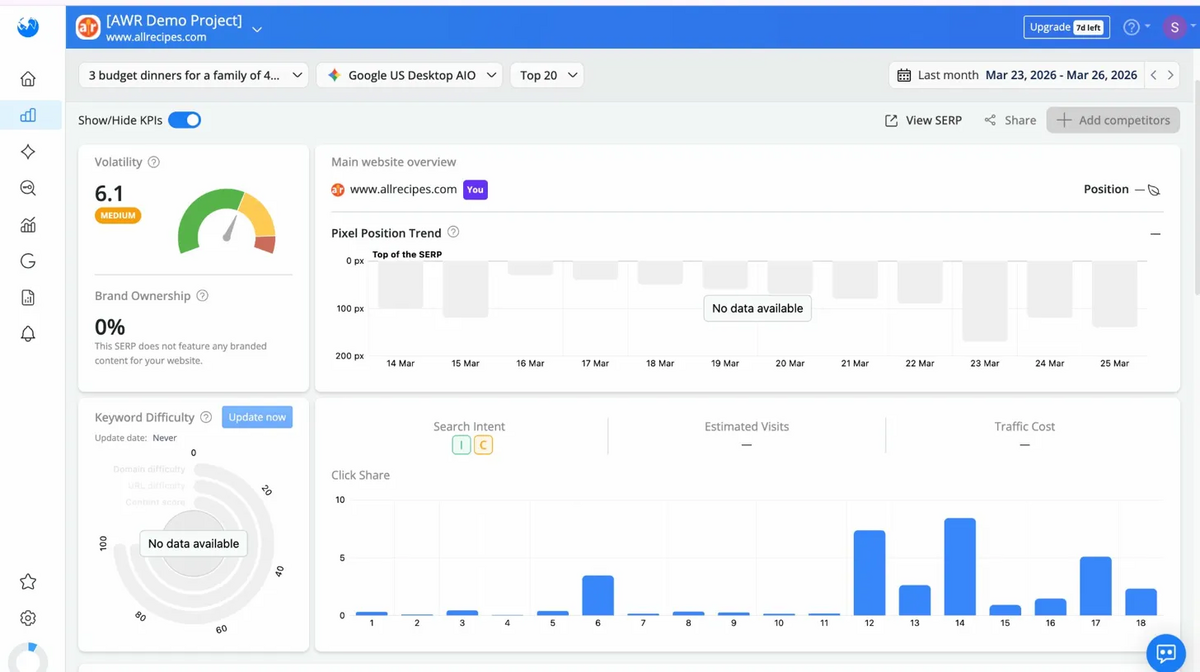This screenshot has width=1200, height=672.
Task: Open the chat support bubble icon
Action: coord(1165,654)
